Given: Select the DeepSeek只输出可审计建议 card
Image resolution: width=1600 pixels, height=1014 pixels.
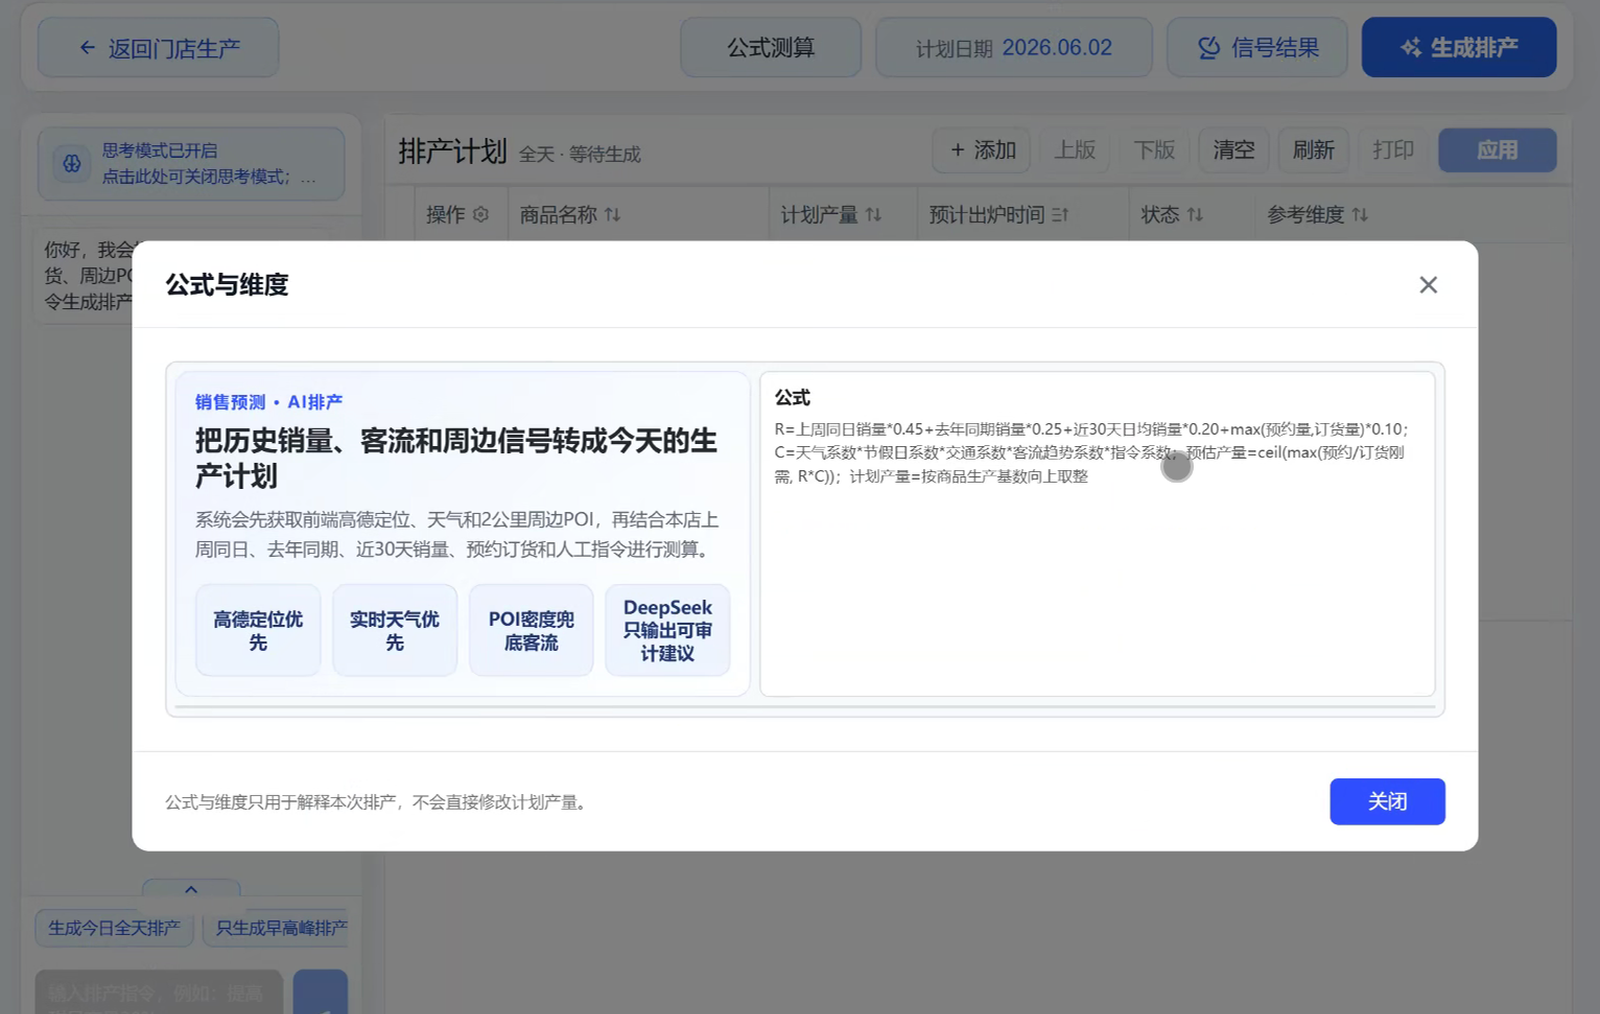Looking at the screenshot, I should (667, 630).
